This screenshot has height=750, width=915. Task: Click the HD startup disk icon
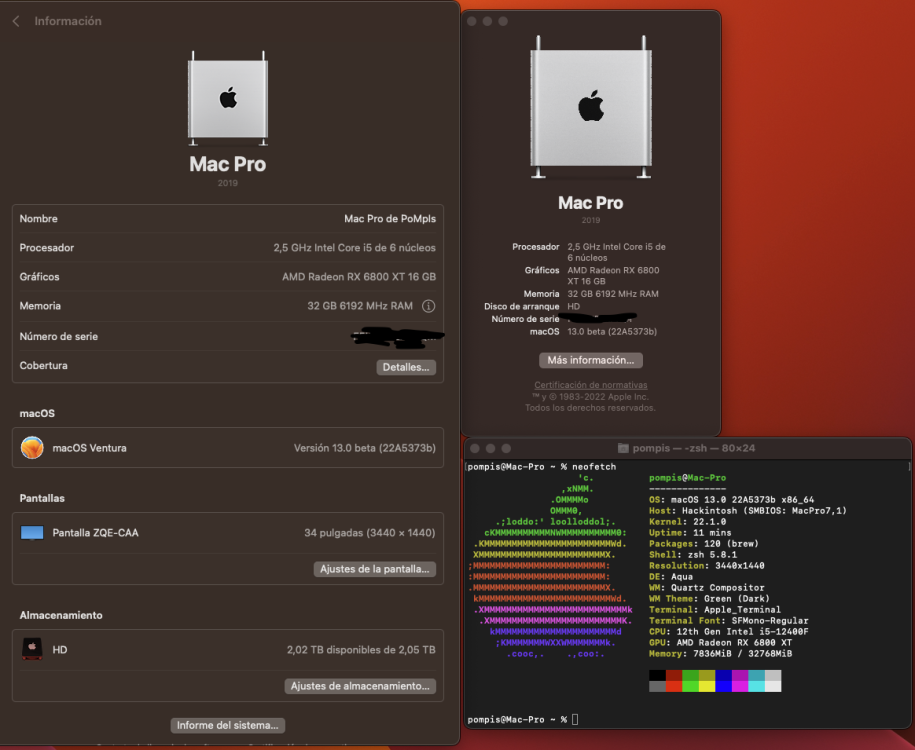(x=32, y=649)
